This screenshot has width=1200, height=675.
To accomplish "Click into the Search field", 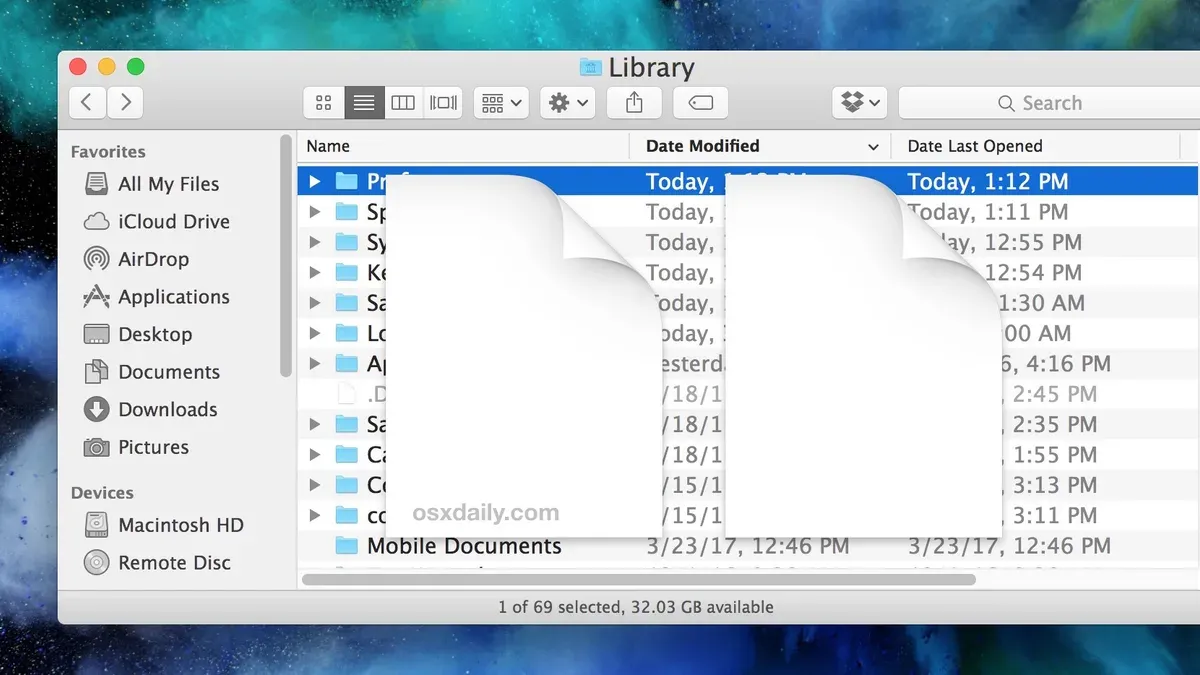I will 1049,103.
